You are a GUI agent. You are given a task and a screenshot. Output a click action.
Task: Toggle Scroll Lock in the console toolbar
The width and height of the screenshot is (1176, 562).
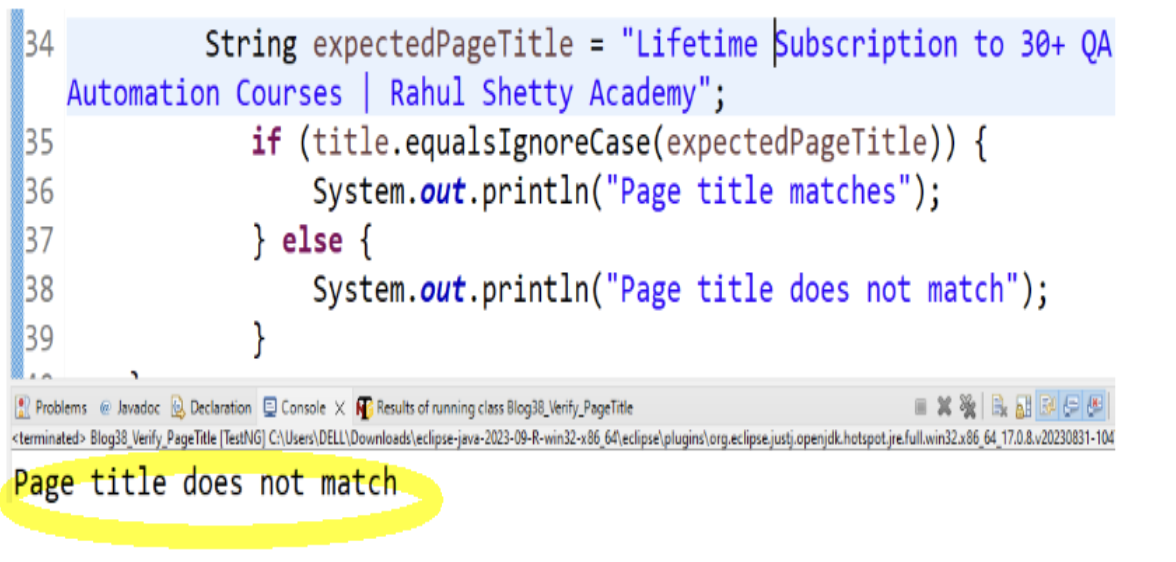tap(1022, 407)
